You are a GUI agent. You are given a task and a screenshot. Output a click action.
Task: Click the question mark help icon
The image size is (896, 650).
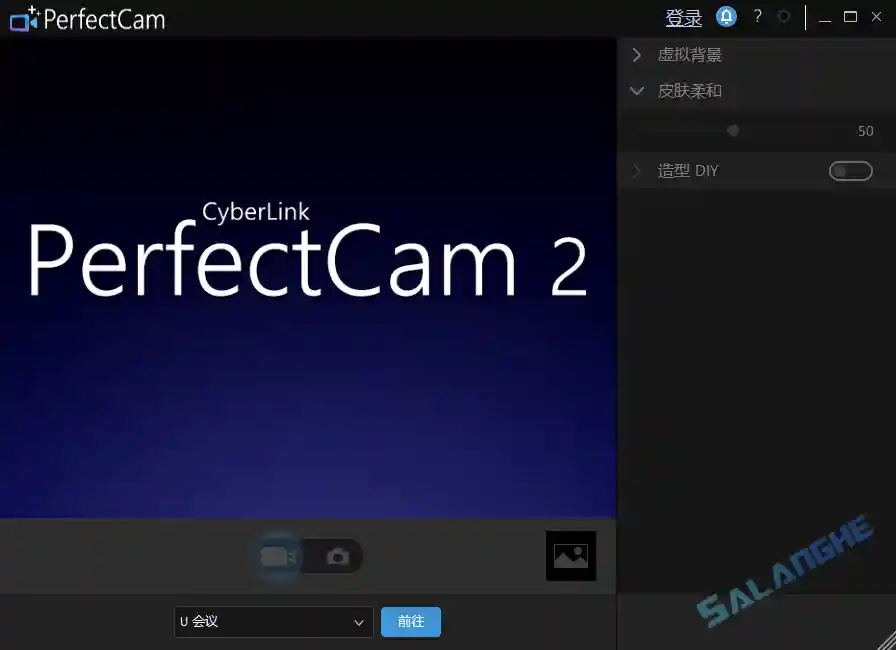(757, 16)
